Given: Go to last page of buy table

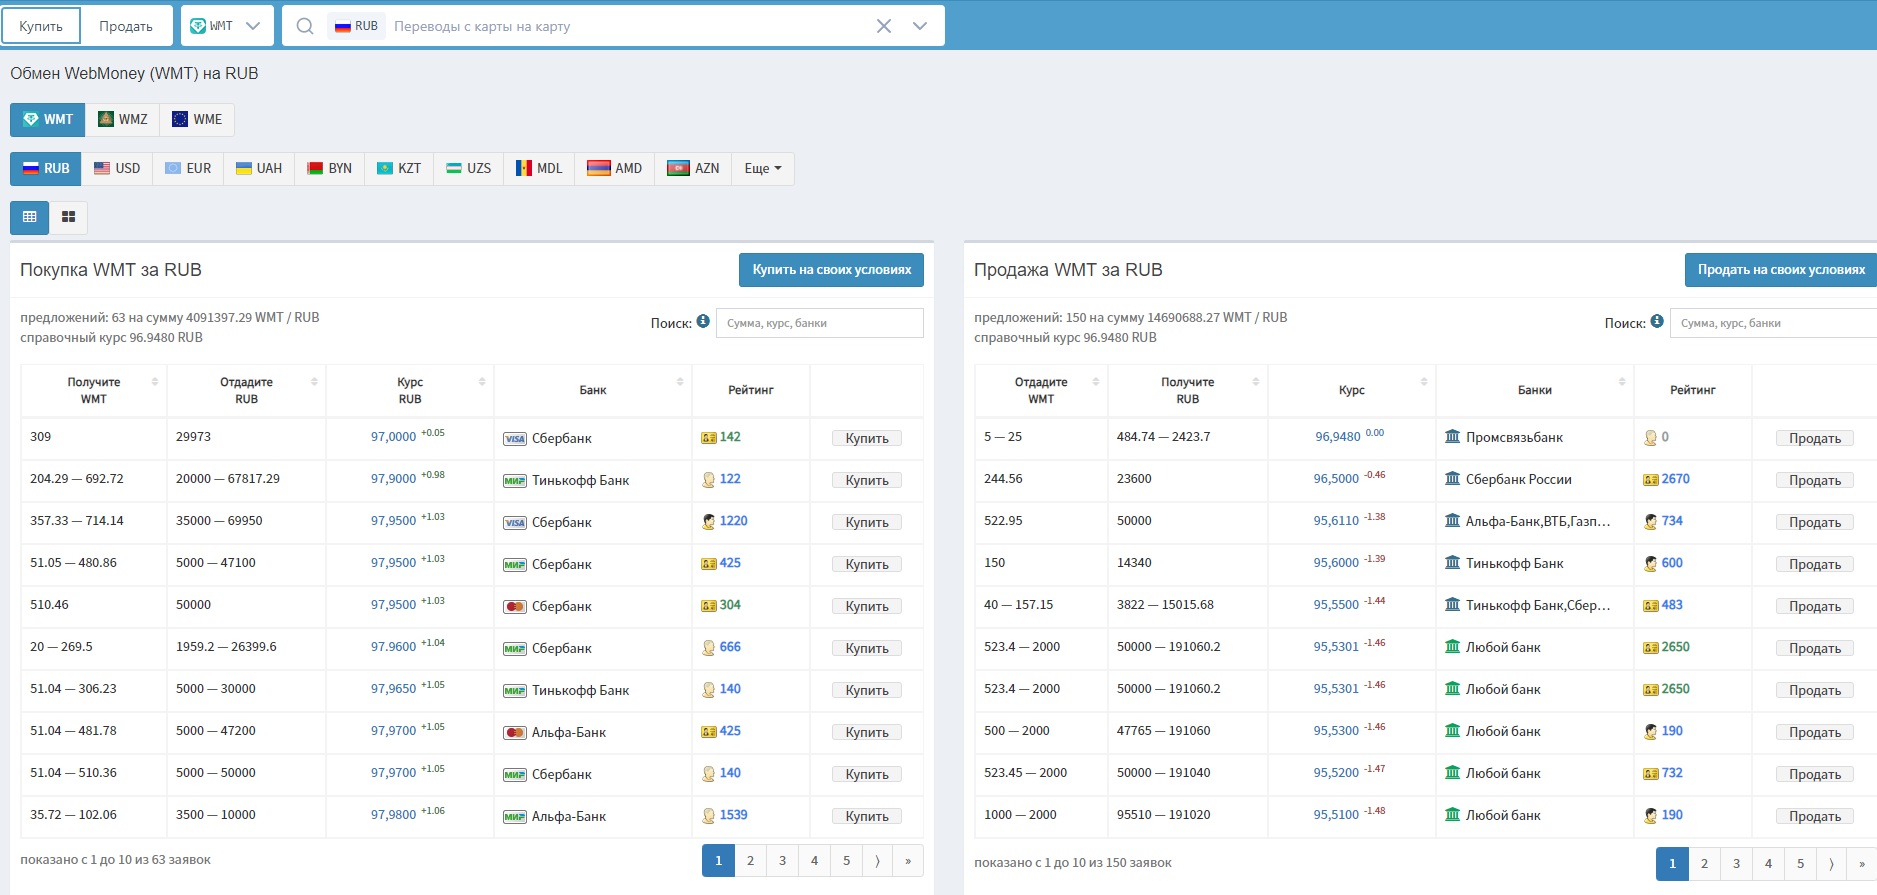Looking at the screenshot, I should [x=908, y=861].
